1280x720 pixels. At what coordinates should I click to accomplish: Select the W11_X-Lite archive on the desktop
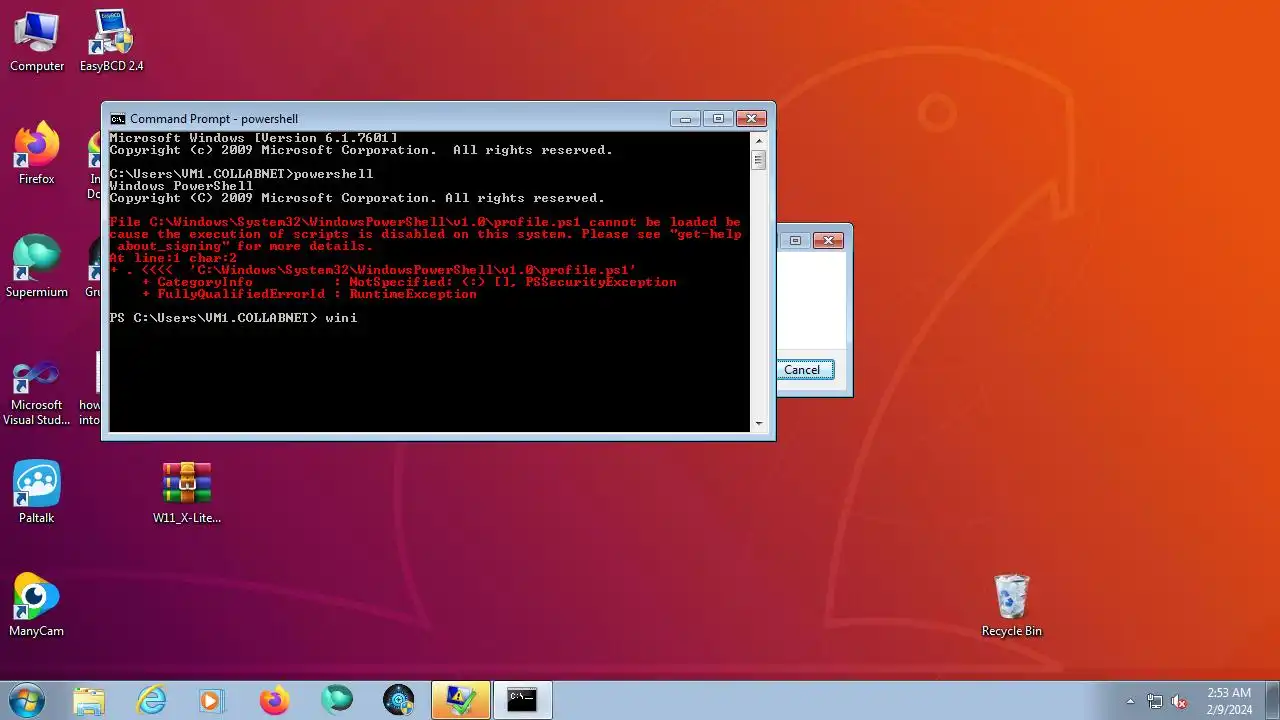point(187,494)
